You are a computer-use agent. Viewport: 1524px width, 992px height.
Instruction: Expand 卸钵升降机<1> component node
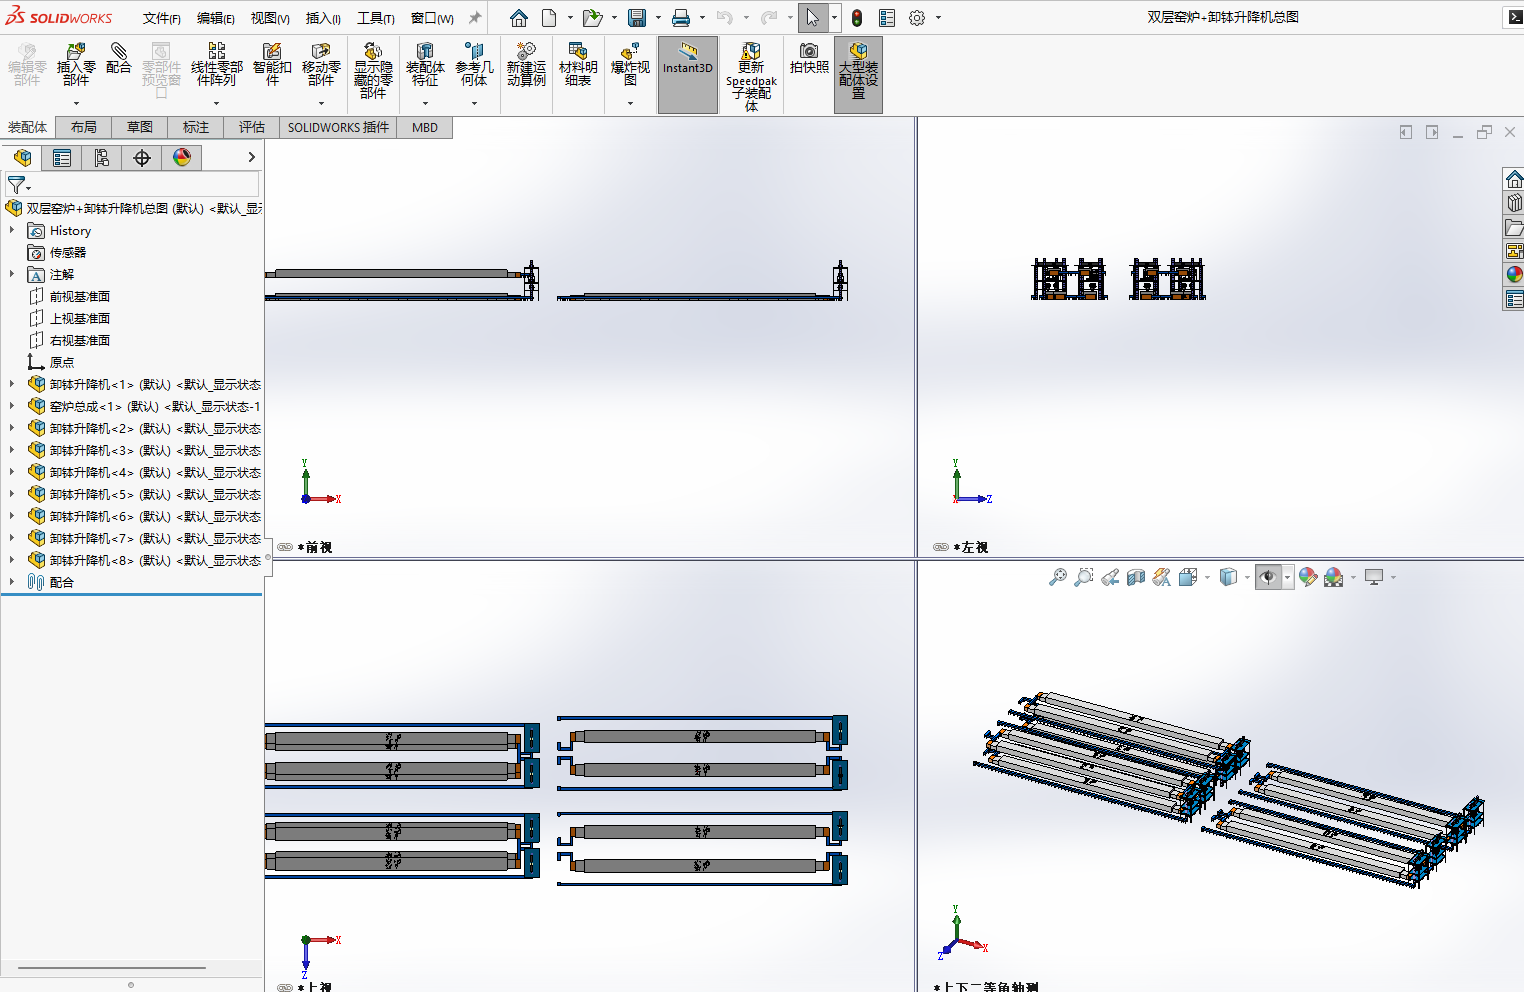12,384
